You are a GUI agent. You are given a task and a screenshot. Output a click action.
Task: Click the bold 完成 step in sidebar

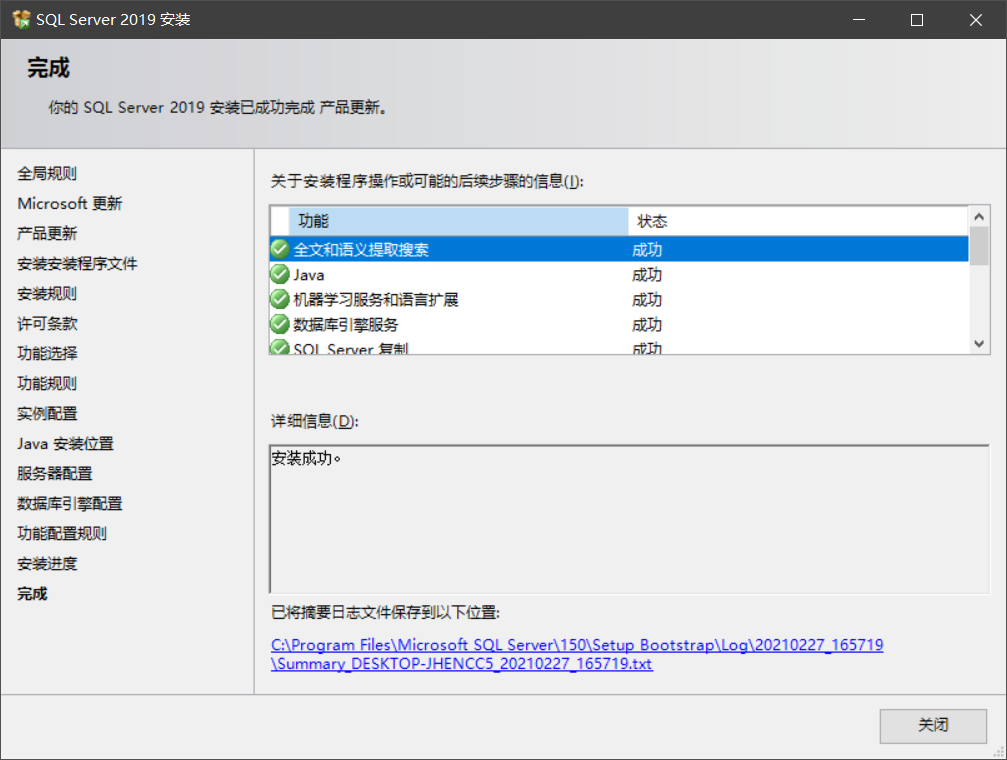click(x=32, y=594)
